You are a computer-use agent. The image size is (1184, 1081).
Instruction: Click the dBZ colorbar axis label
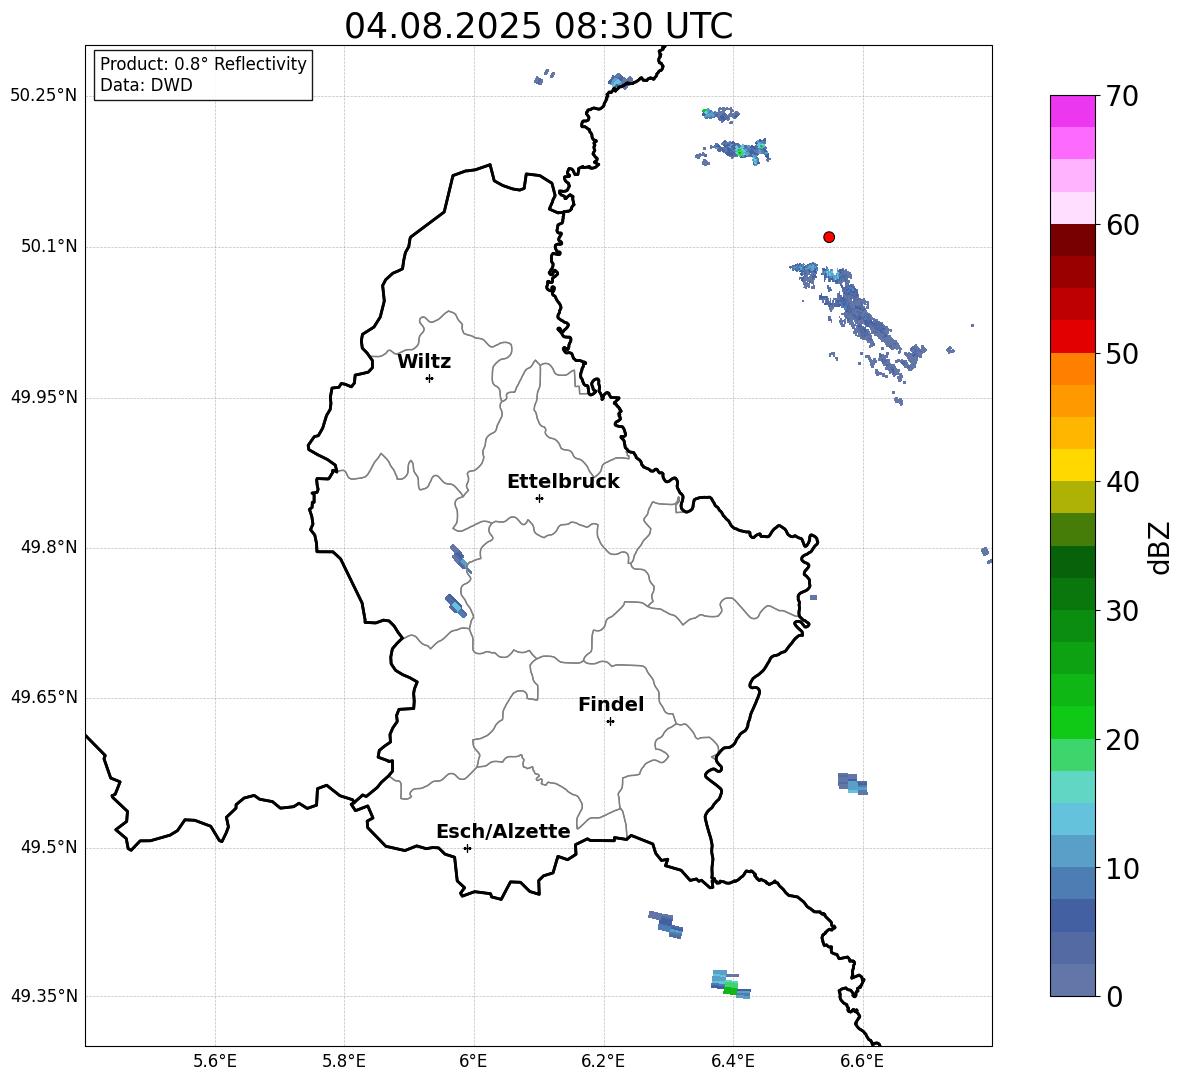tap(1161, 547)
